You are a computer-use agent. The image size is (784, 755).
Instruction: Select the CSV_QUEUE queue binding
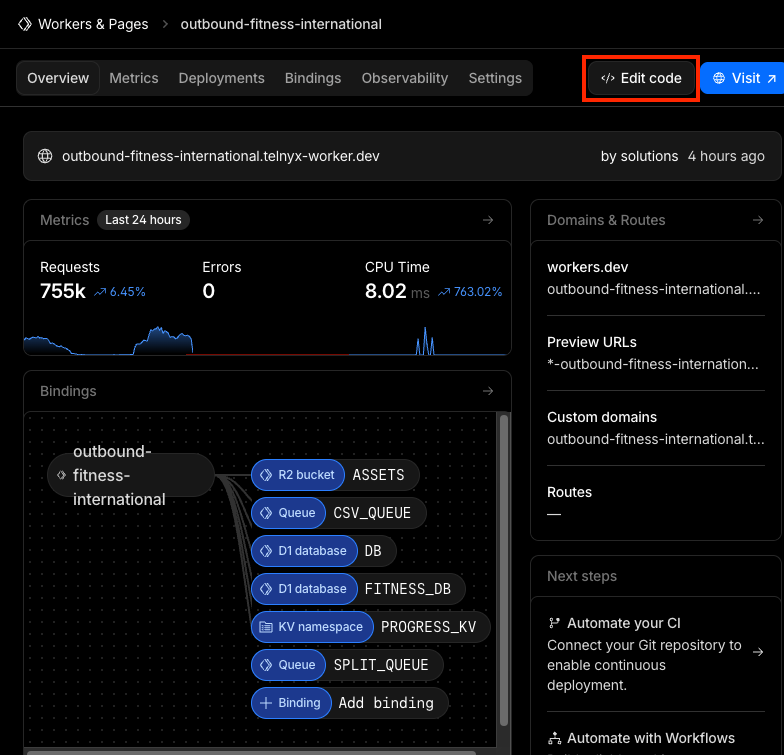click(x=337, y=513)
